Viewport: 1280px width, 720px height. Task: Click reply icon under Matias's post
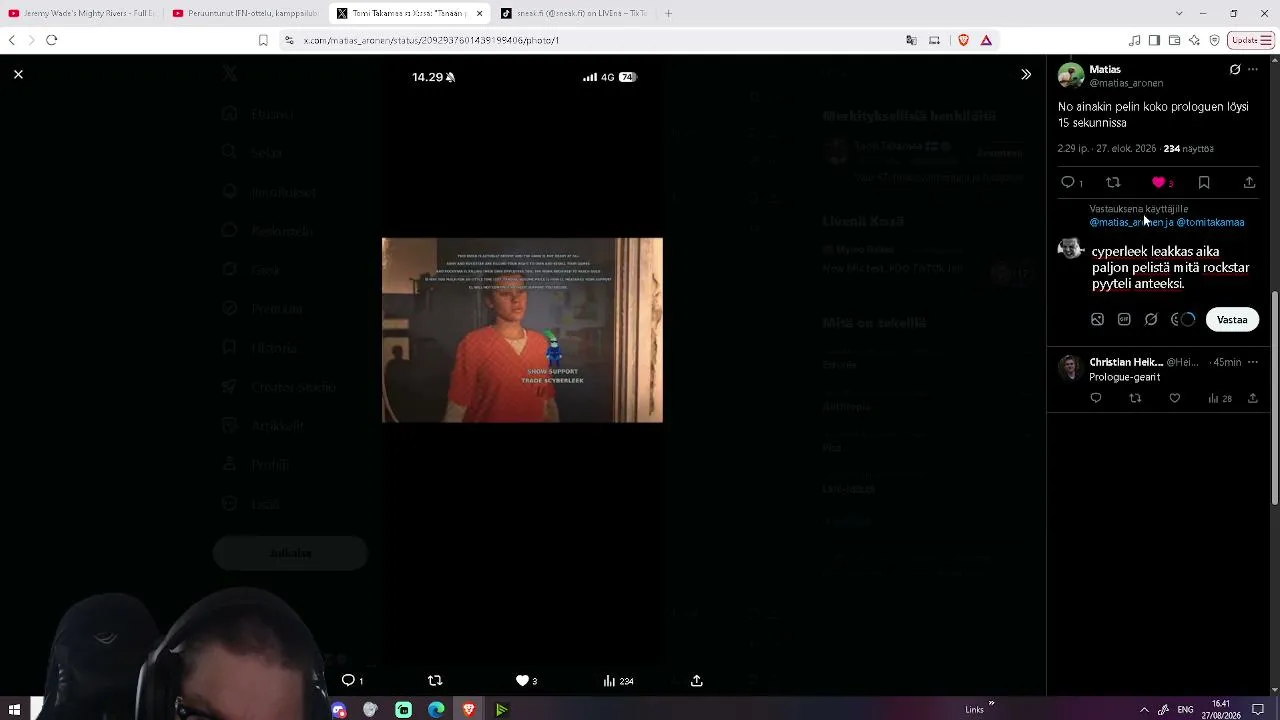coord(1068,182)
